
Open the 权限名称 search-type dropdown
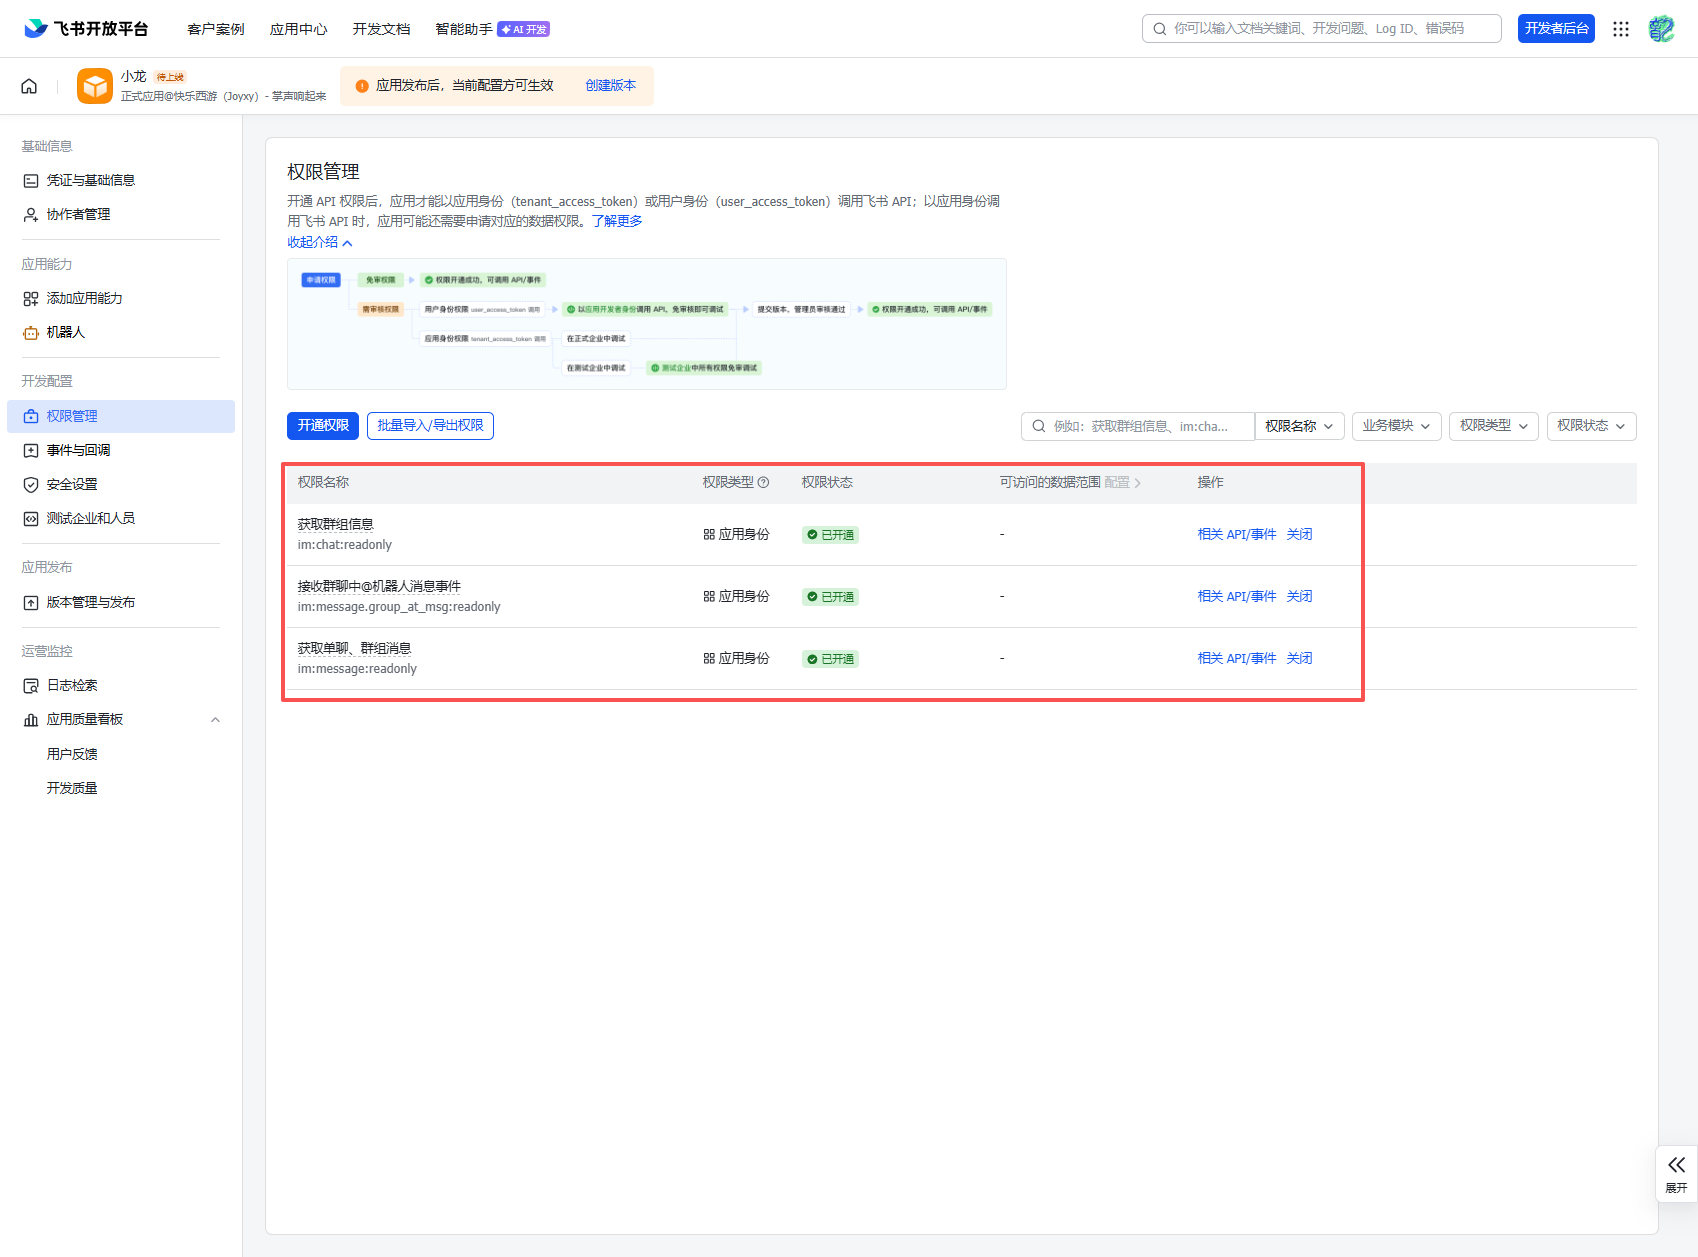click(1299, 426)
